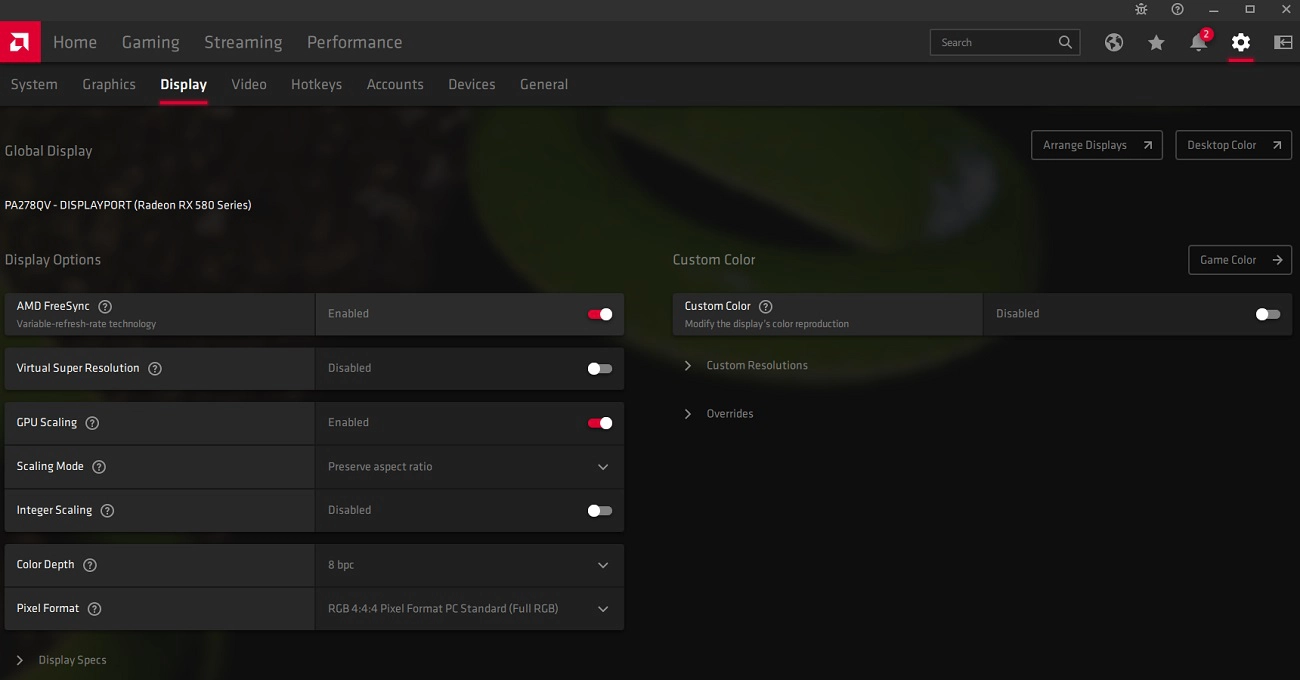Enable the Custom Color toggle
The image size is (1300, 680).
(x=1268, y=314)
